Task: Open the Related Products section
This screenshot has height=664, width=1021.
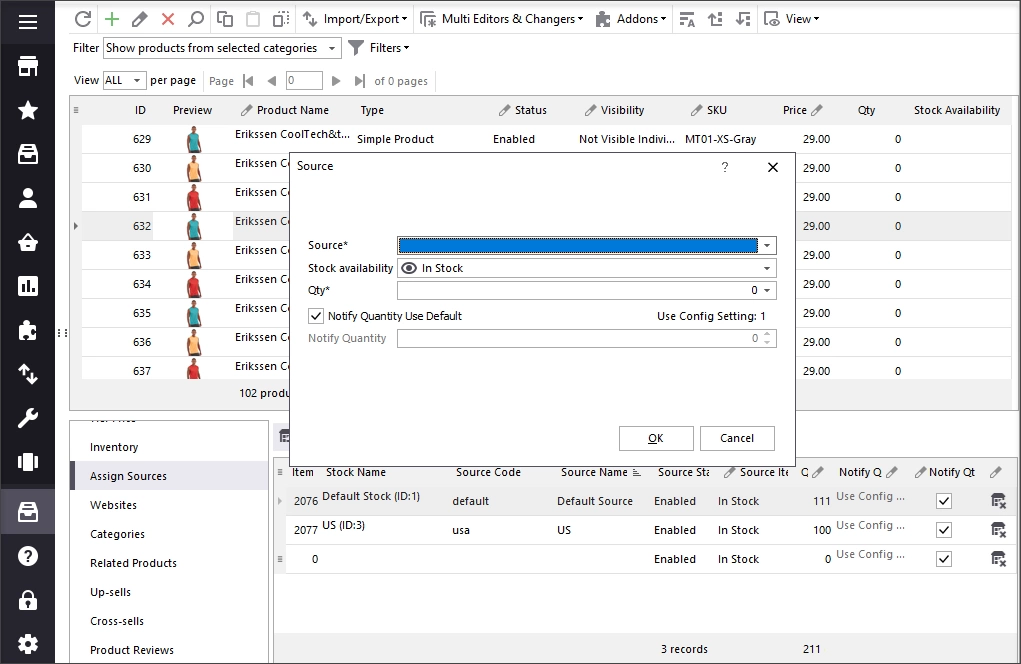Action: click(133, 563)
